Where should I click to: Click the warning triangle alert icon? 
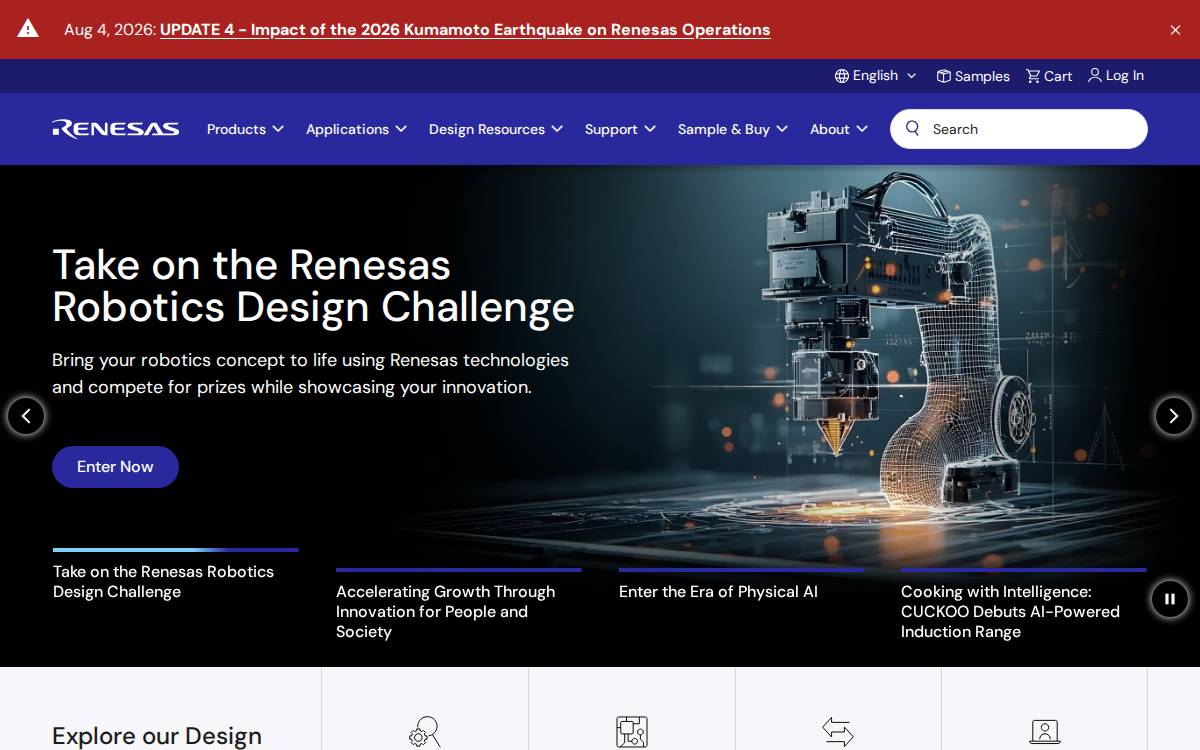[x=28, y=29]
